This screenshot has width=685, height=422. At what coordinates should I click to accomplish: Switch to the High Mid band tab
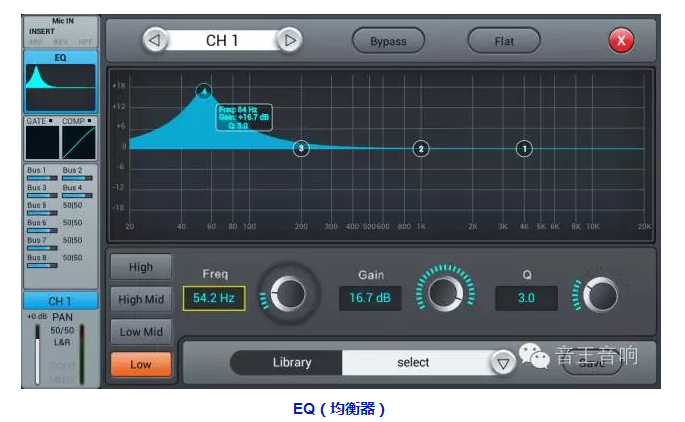click(x=141, y=299)
